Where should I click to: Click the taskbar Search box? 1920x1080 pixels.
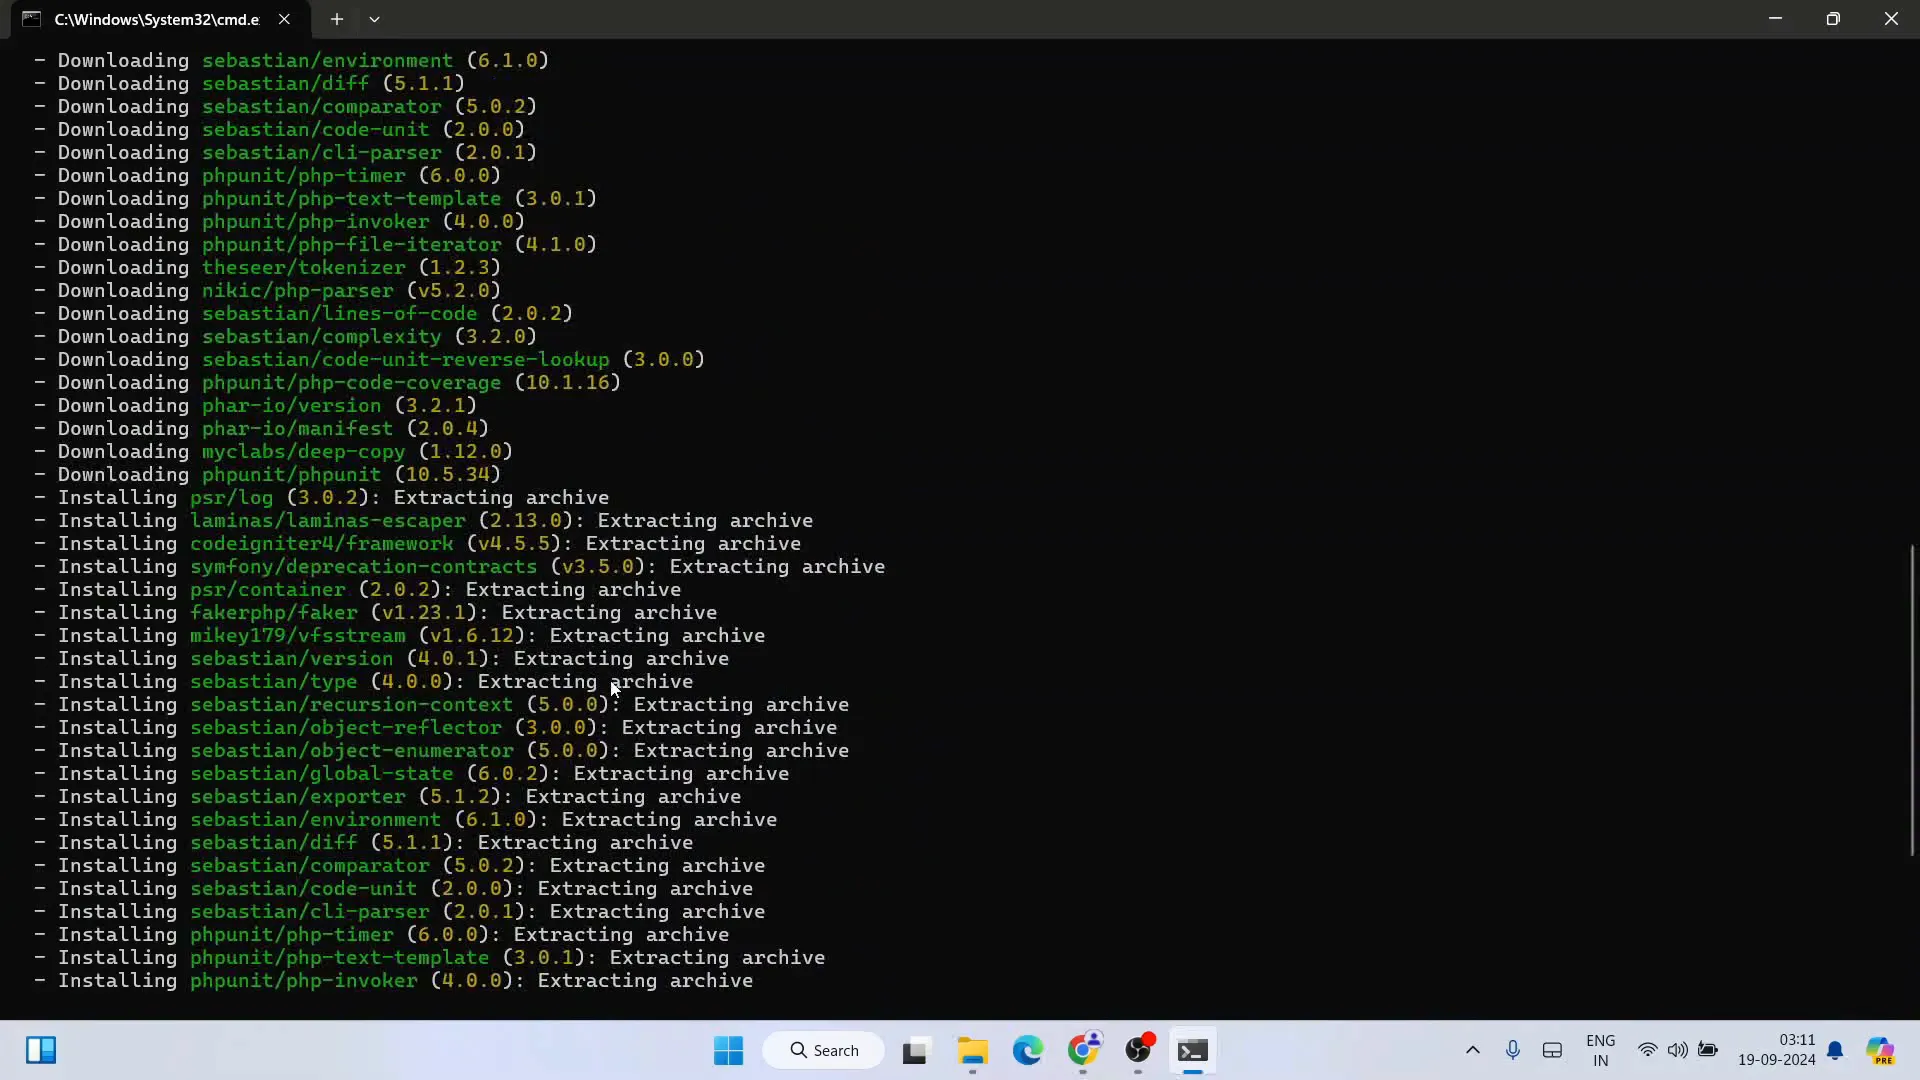coord(824,1050)
